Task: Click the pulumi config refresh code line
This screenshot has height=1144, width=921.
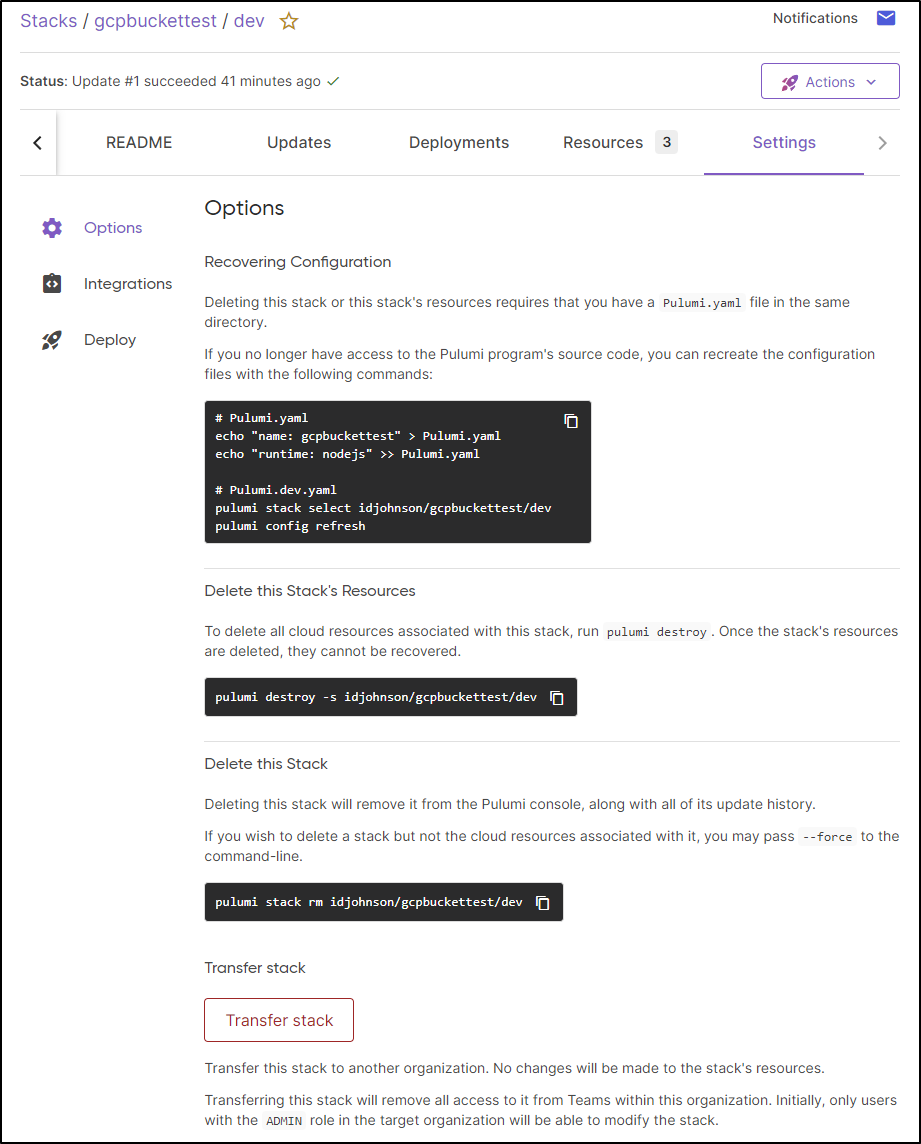Action: click(290, 526)
